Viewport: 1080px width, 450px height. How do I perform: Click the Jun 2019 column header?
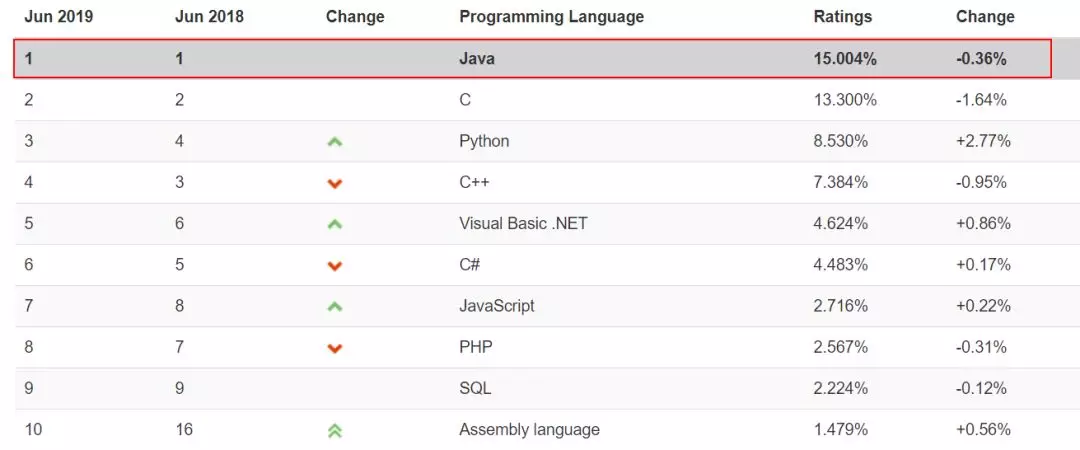coord(58,17)
